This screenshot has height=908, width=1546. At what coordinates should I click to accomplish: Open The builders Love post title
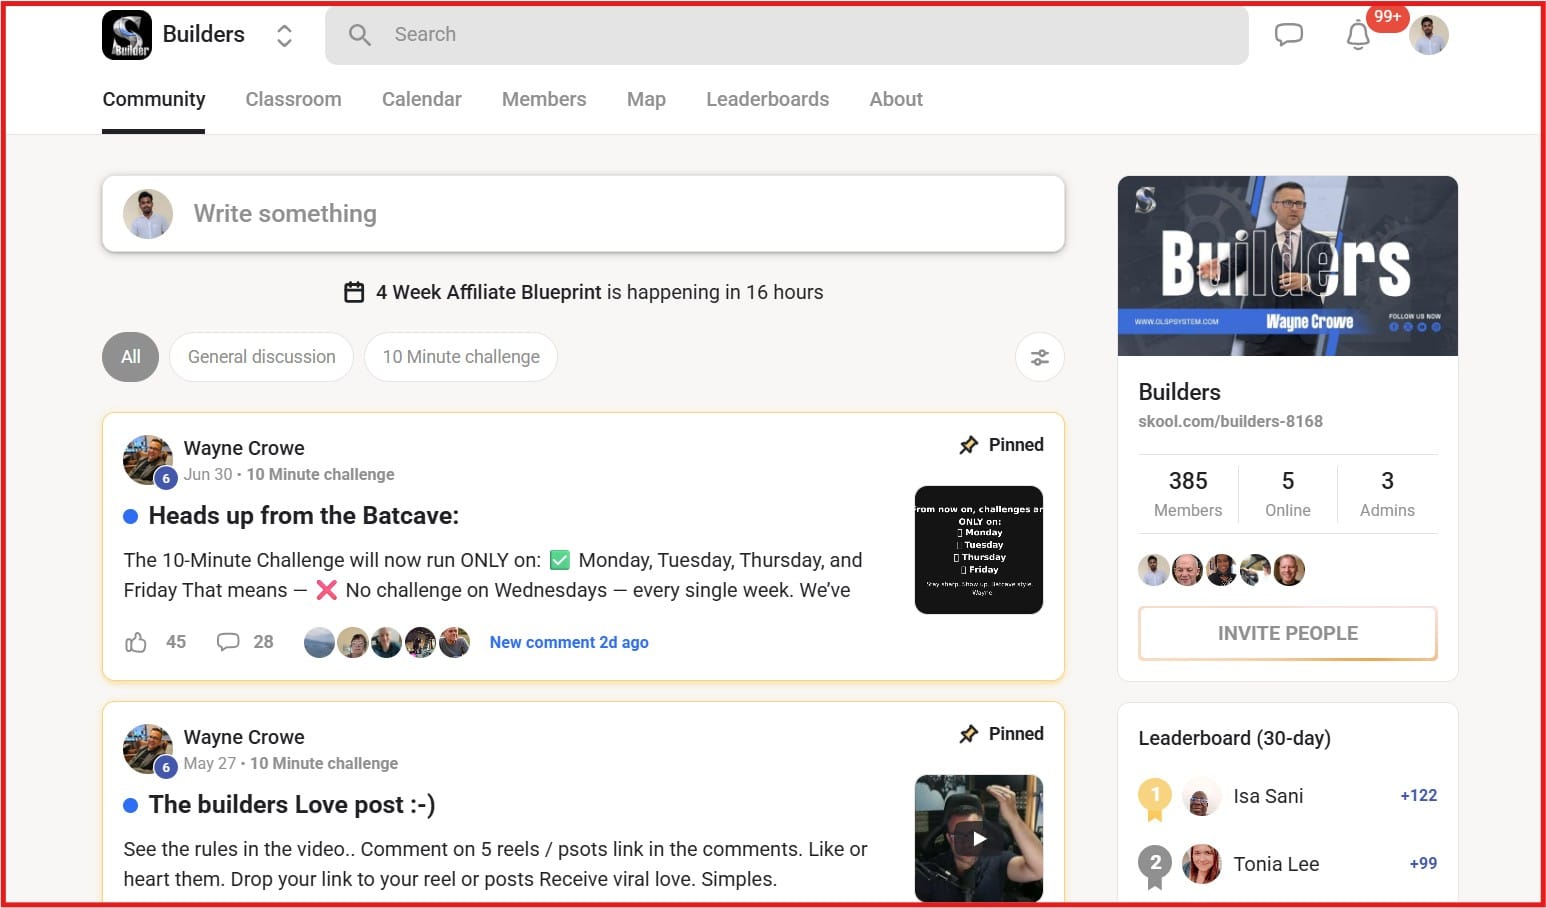tap(292, 805)
